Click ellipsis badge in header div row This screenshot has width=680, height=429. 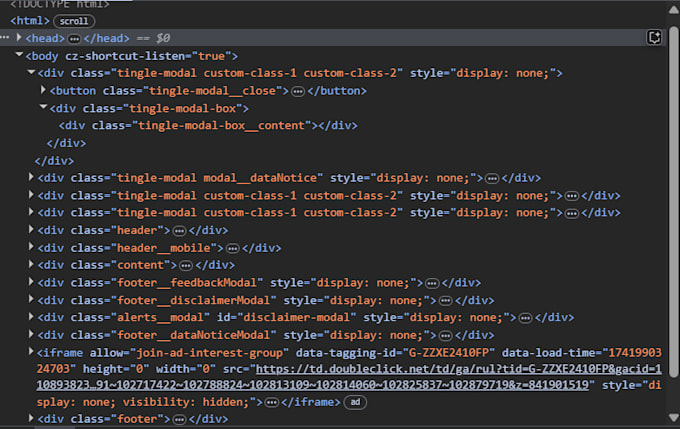click(179, 231)
